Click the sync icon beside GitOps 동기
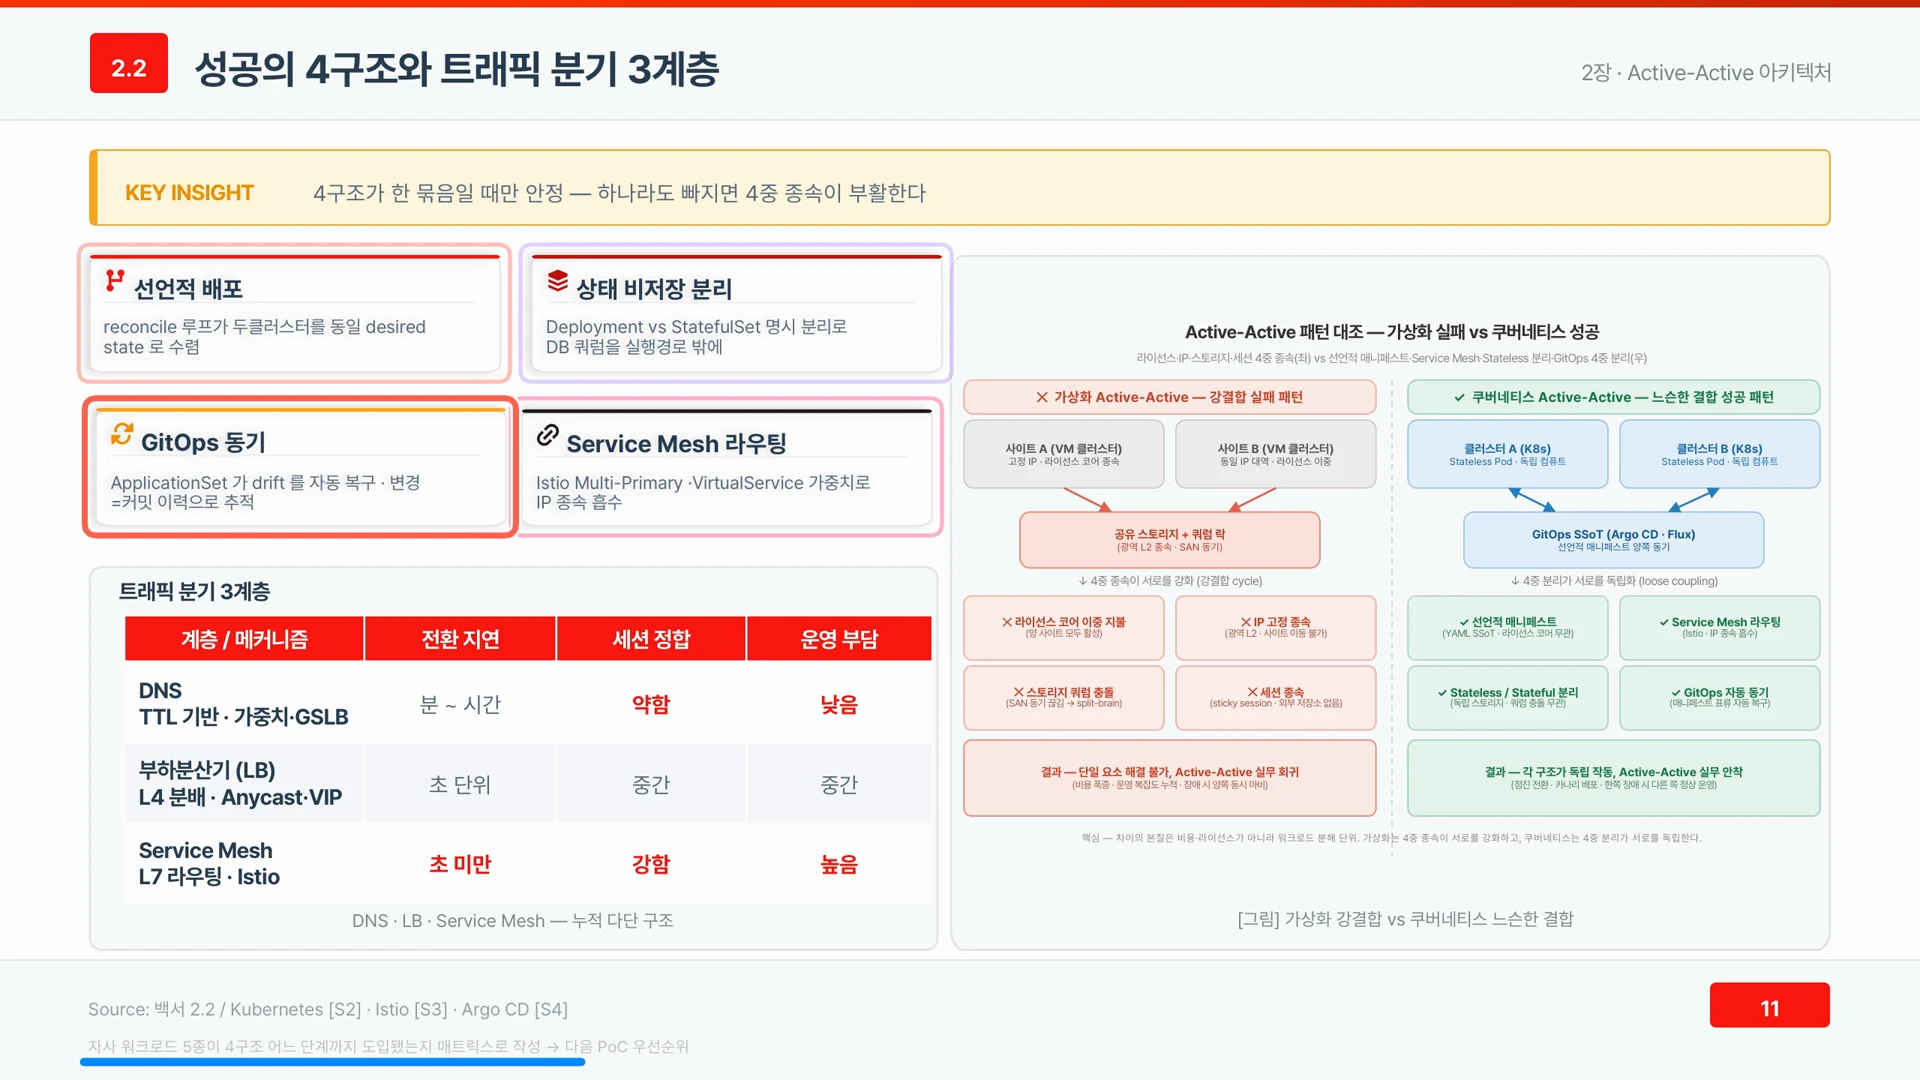 click(x=122, y=433)
